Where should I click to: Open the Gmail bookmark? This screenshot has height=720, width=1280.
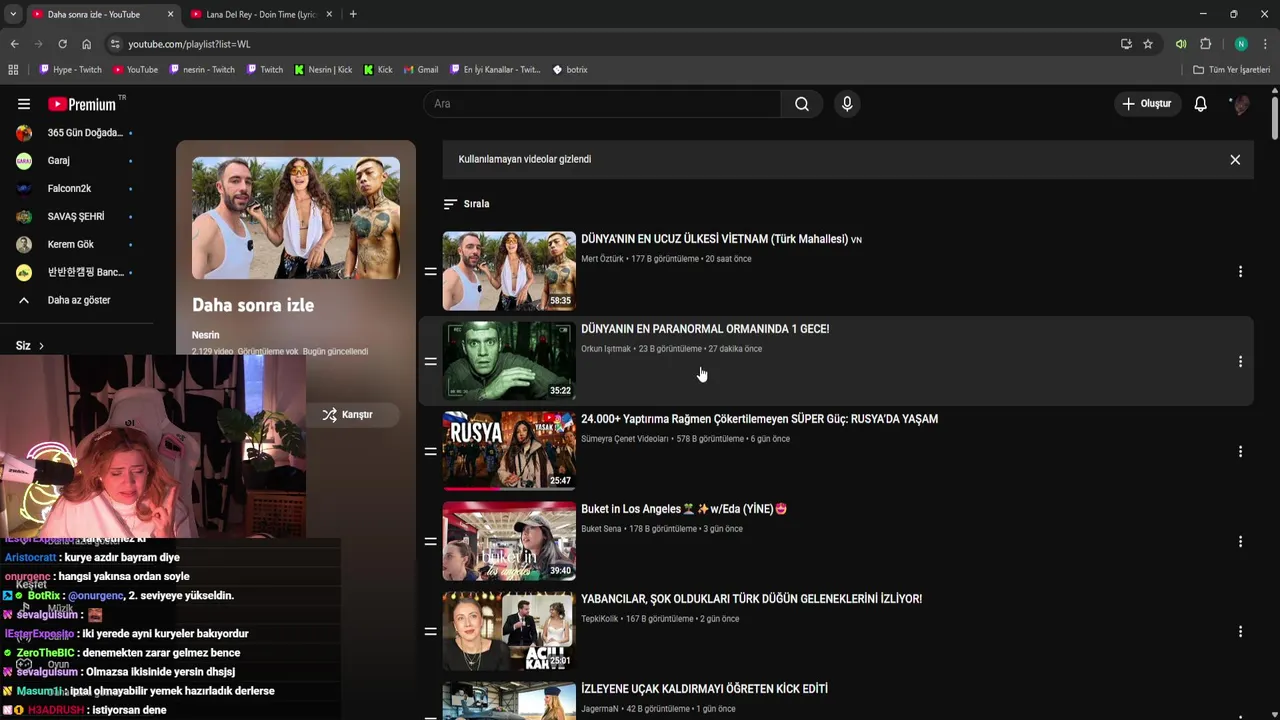421,70
